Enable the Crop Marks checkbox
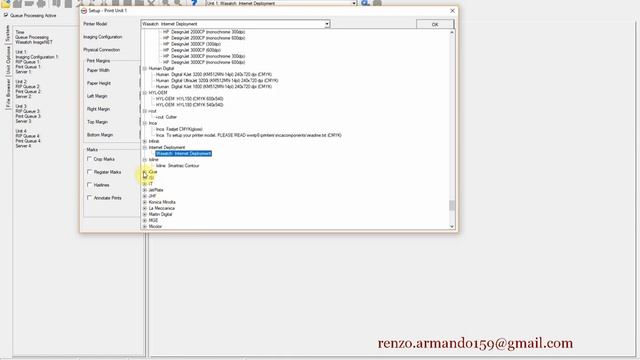 pos(89,159)
